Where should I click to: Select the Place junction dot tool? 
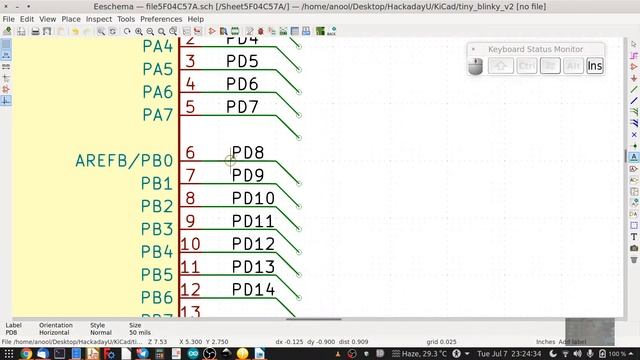click(634, 146)
